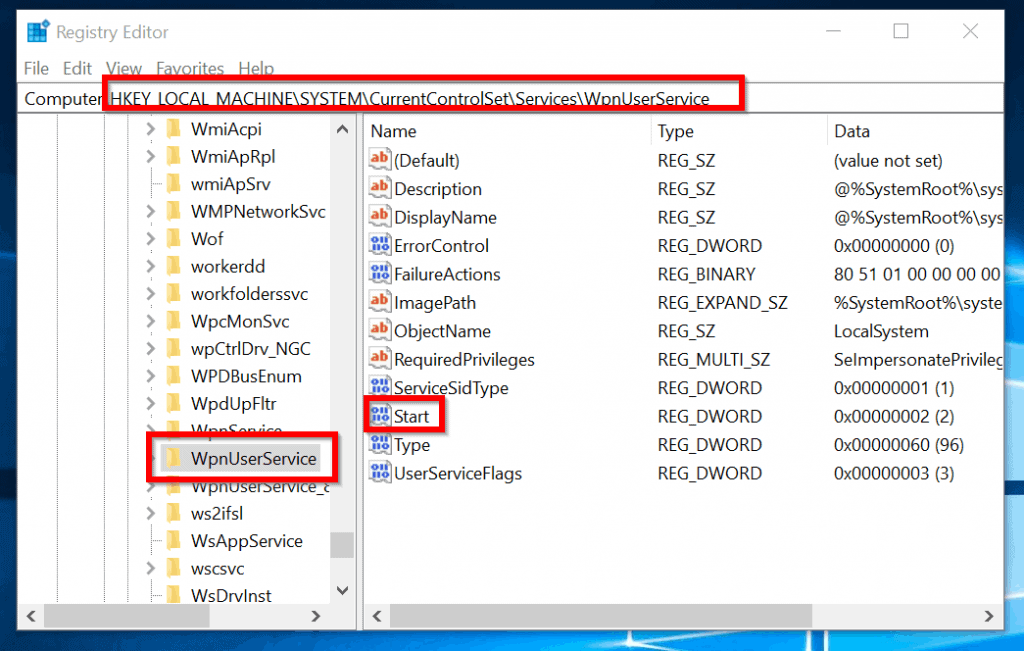
Task: Click values pane scroll left arrow
Action: [377, 616]
